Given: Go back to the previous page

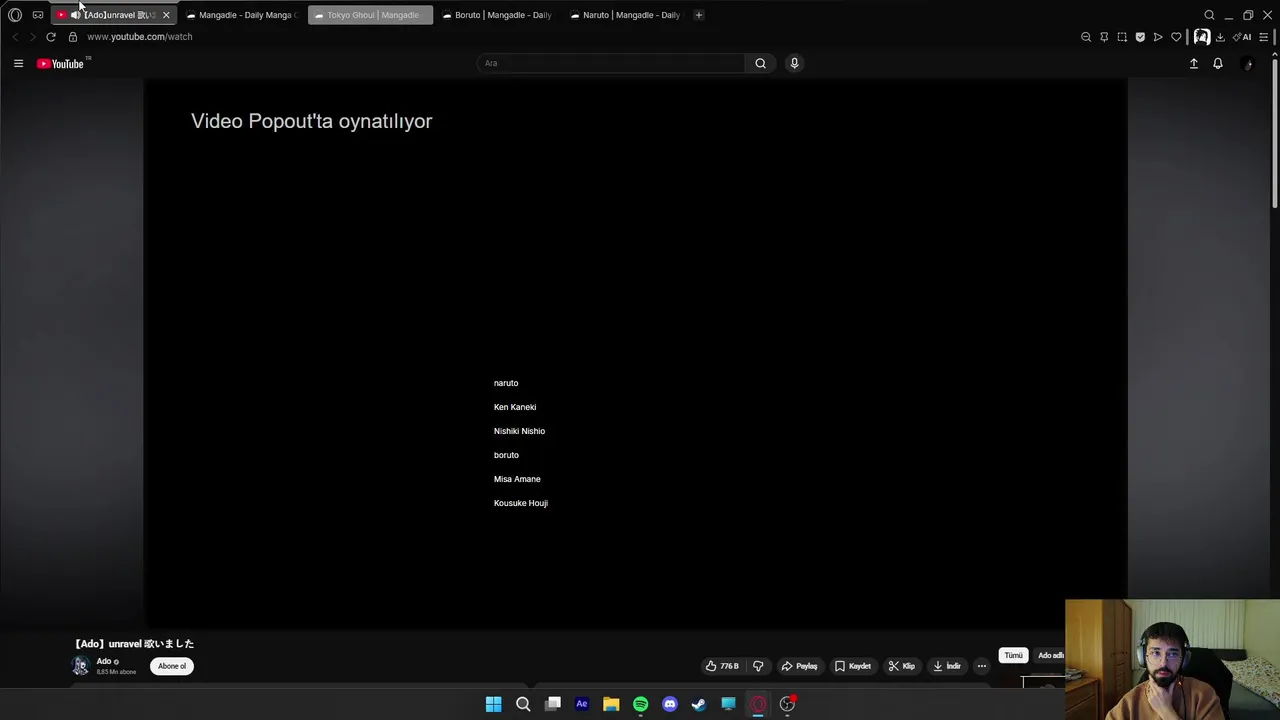Looking at the screenshot, I should (15, 37).
